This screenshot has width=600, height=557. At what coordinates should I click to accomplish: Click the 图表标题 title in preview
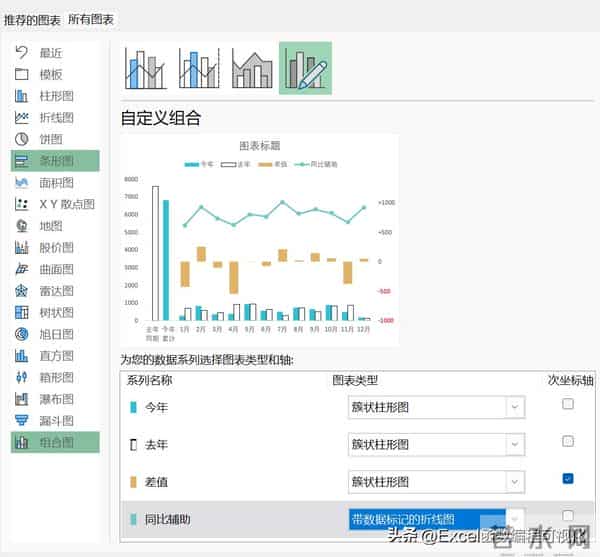[260, 146]
